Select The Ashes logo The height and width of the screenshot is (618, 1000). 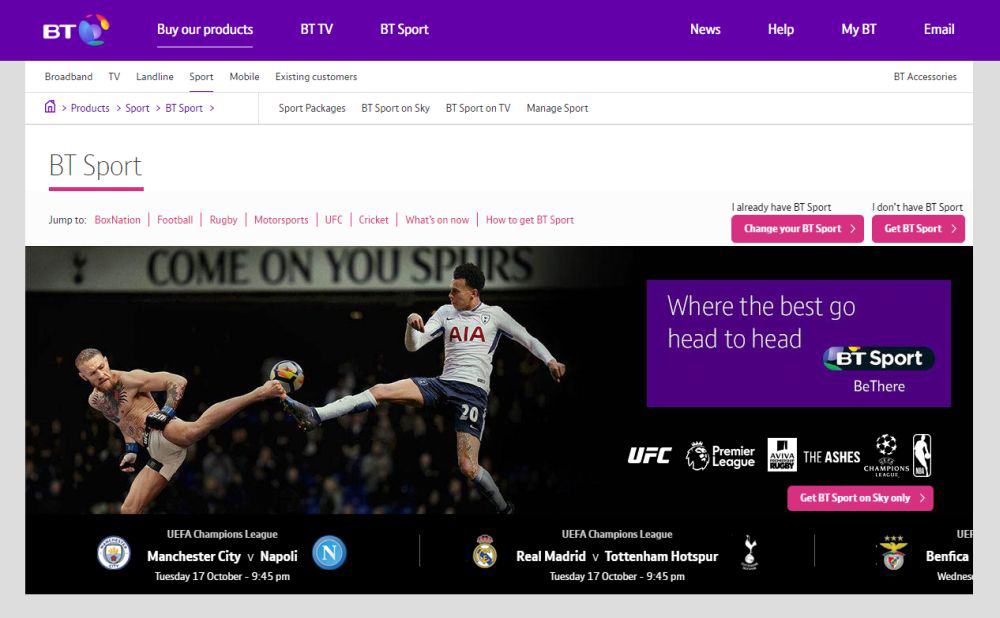coord(834,456)
